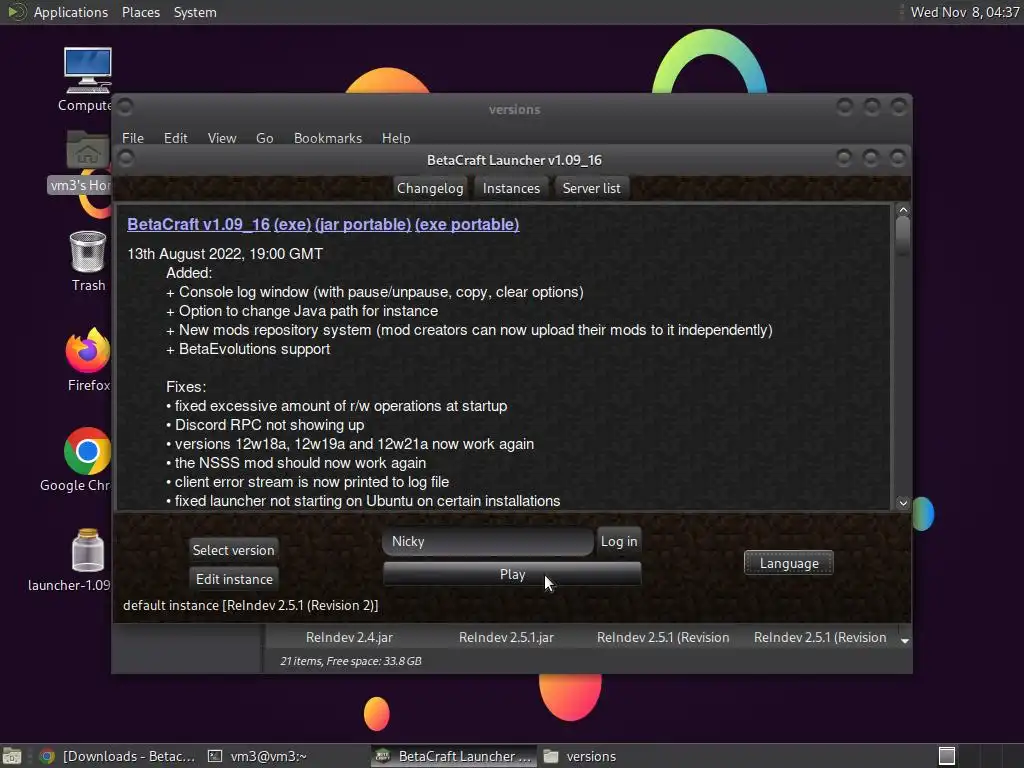
Task: Click the clock showing Wed Nov 8, 04:37
Action: click(x=965, y=12)
